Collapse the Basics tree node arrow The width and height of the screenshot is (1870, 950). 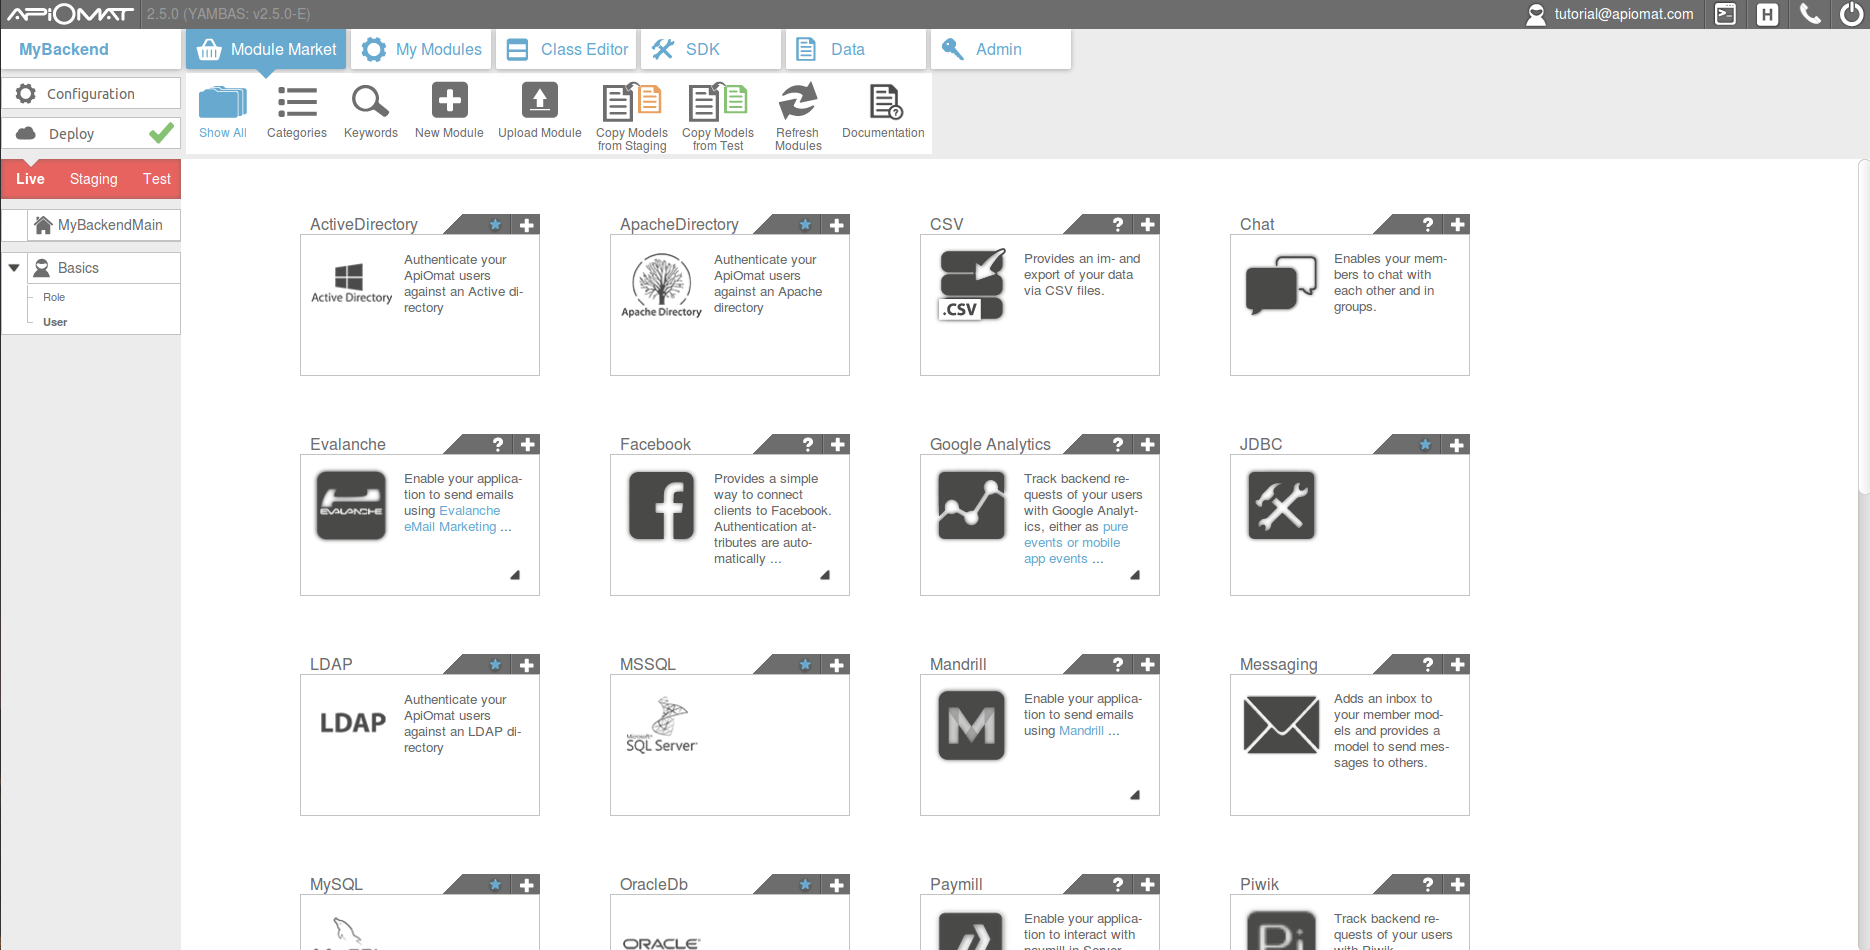tap(14, 268)
